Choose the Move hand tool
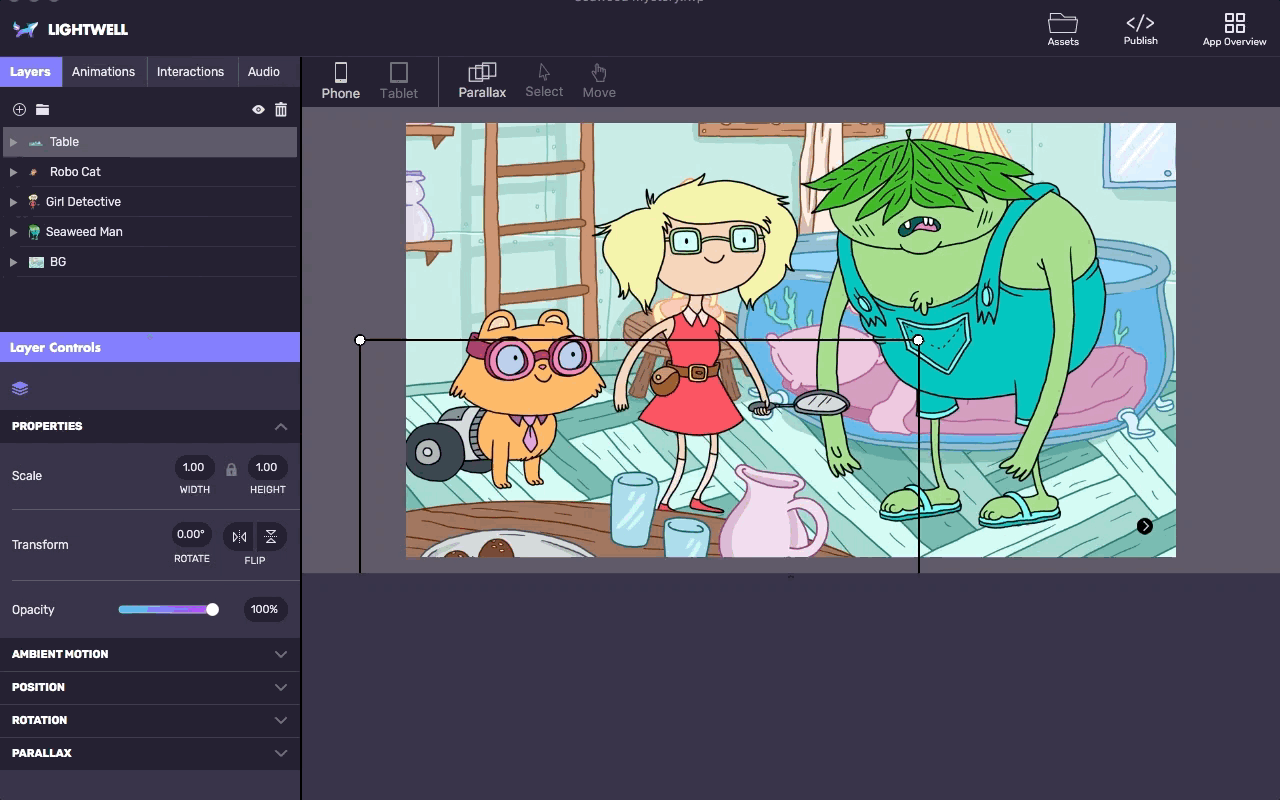Image resolution: width=1280 pixels, height=800 pixels. 599,81
